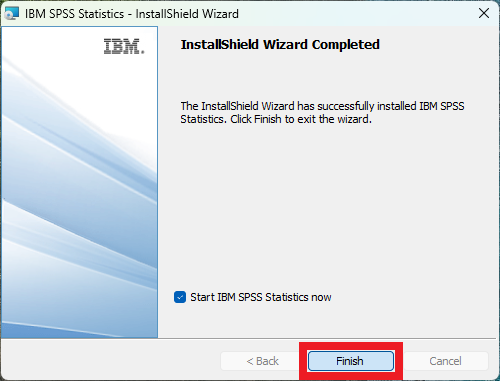This screenshot has height=381, width=500.
Task: Click the IBM logo in the banner
Action: pos(124,46)
